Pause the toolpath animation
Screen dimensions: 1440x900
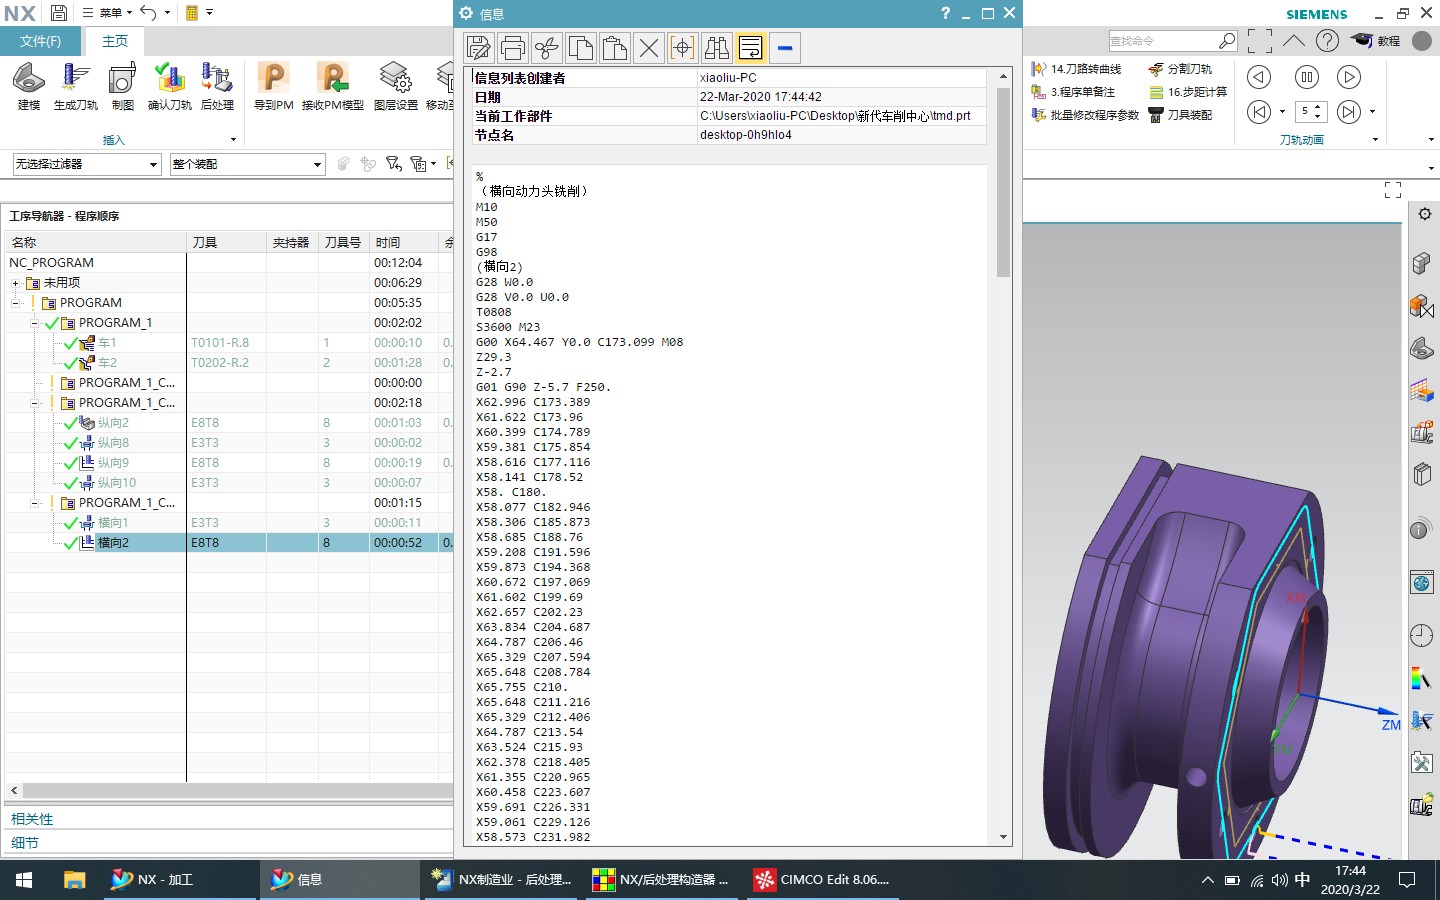point(1306,77)
